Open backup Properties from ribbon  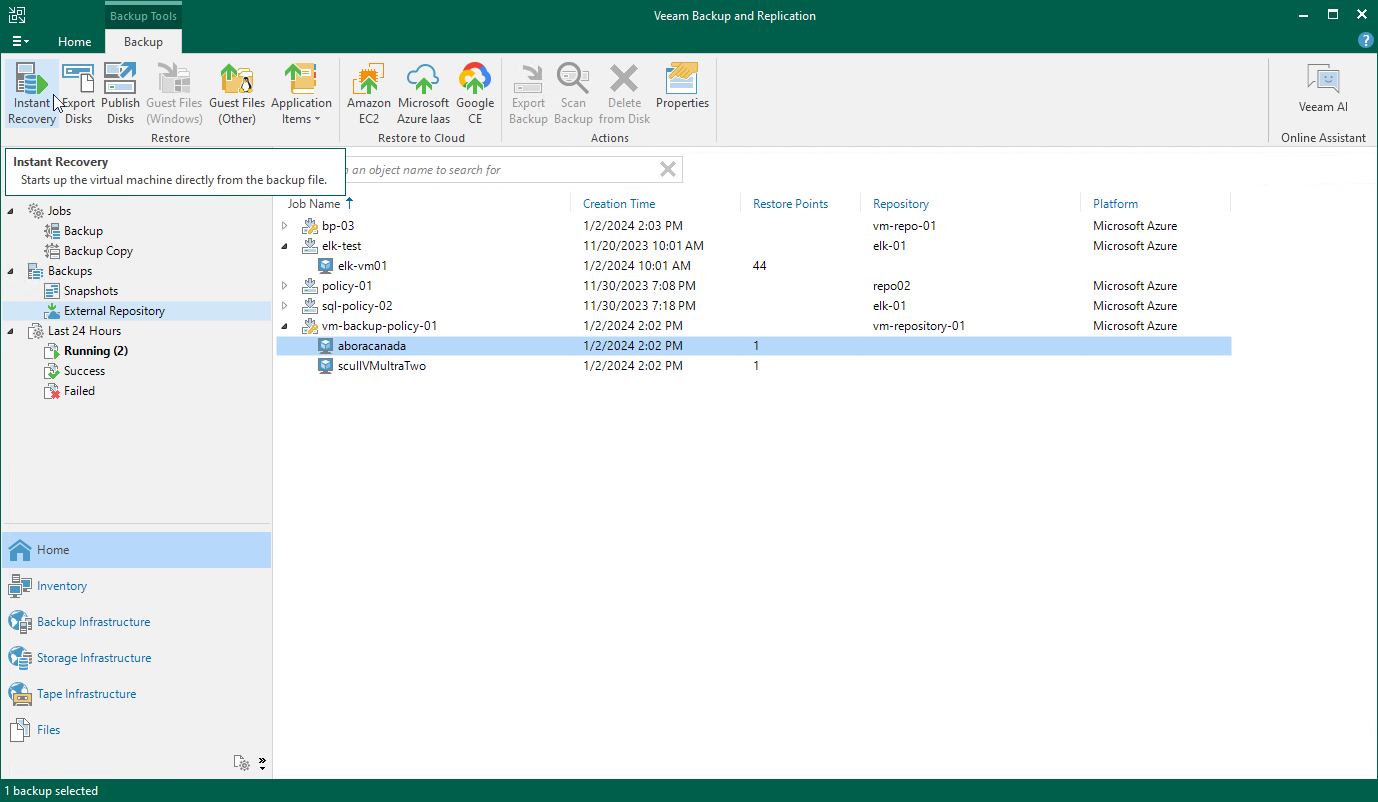pyautogui.click(x=682, y=86)
